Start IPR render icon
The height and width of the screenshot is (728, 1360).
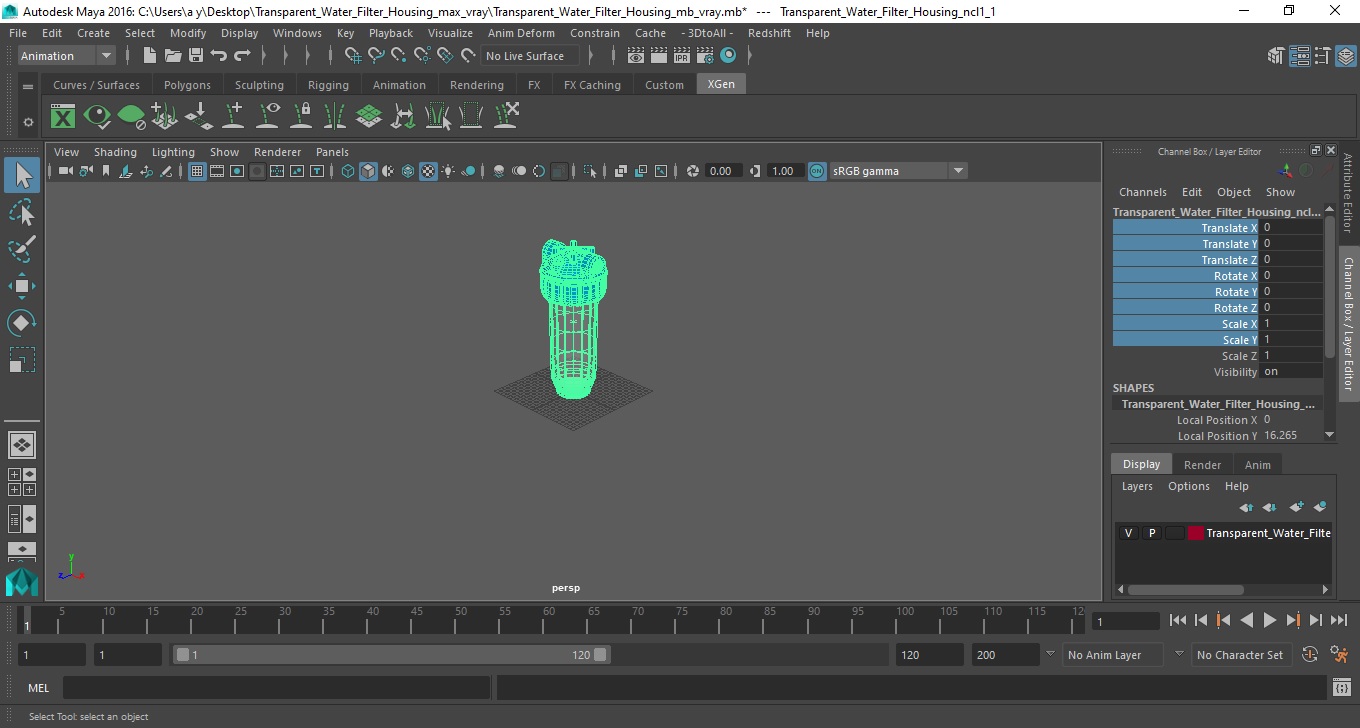[x=682, y=56]
